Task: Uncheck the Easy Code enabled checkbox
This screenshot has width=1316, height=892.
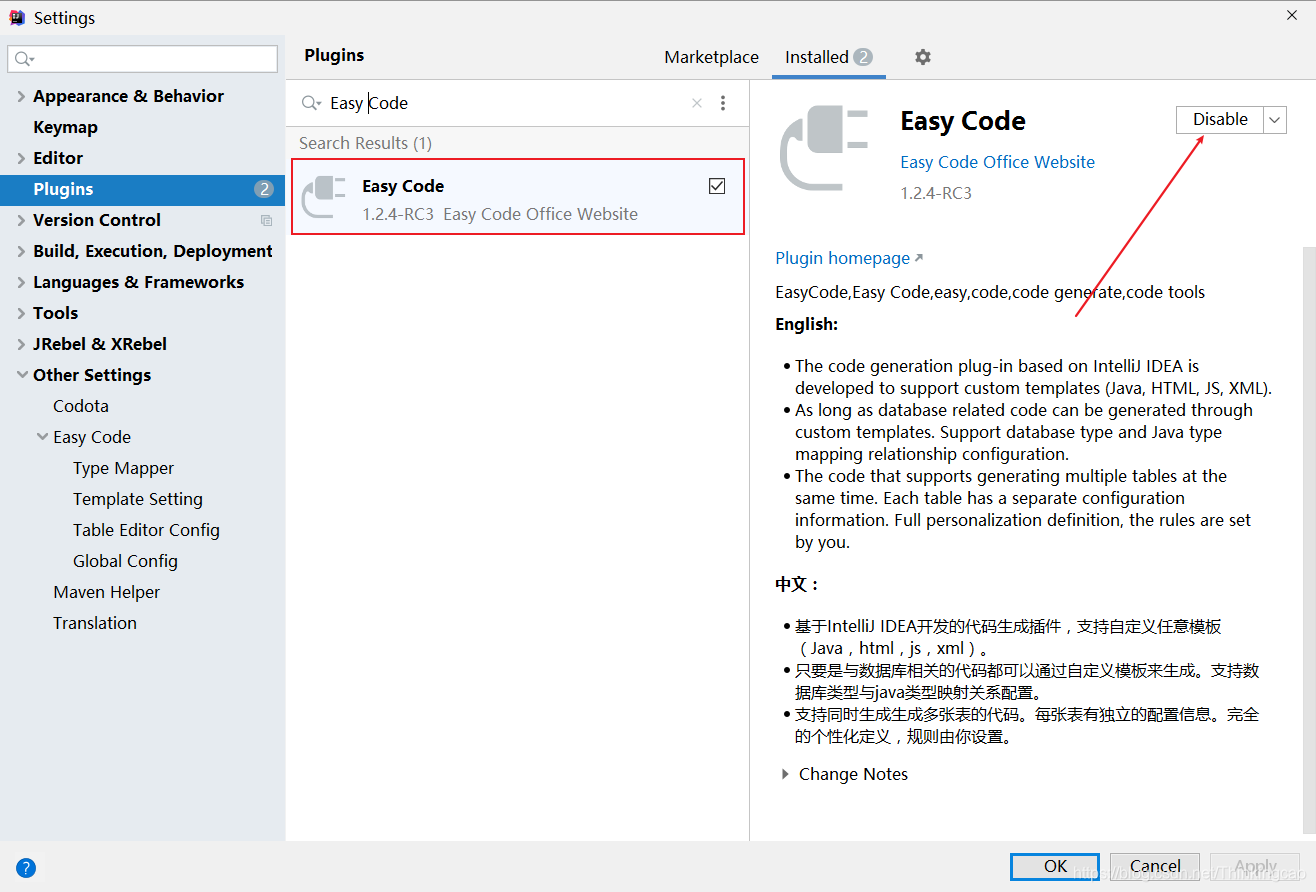Action: click(717, 186)
